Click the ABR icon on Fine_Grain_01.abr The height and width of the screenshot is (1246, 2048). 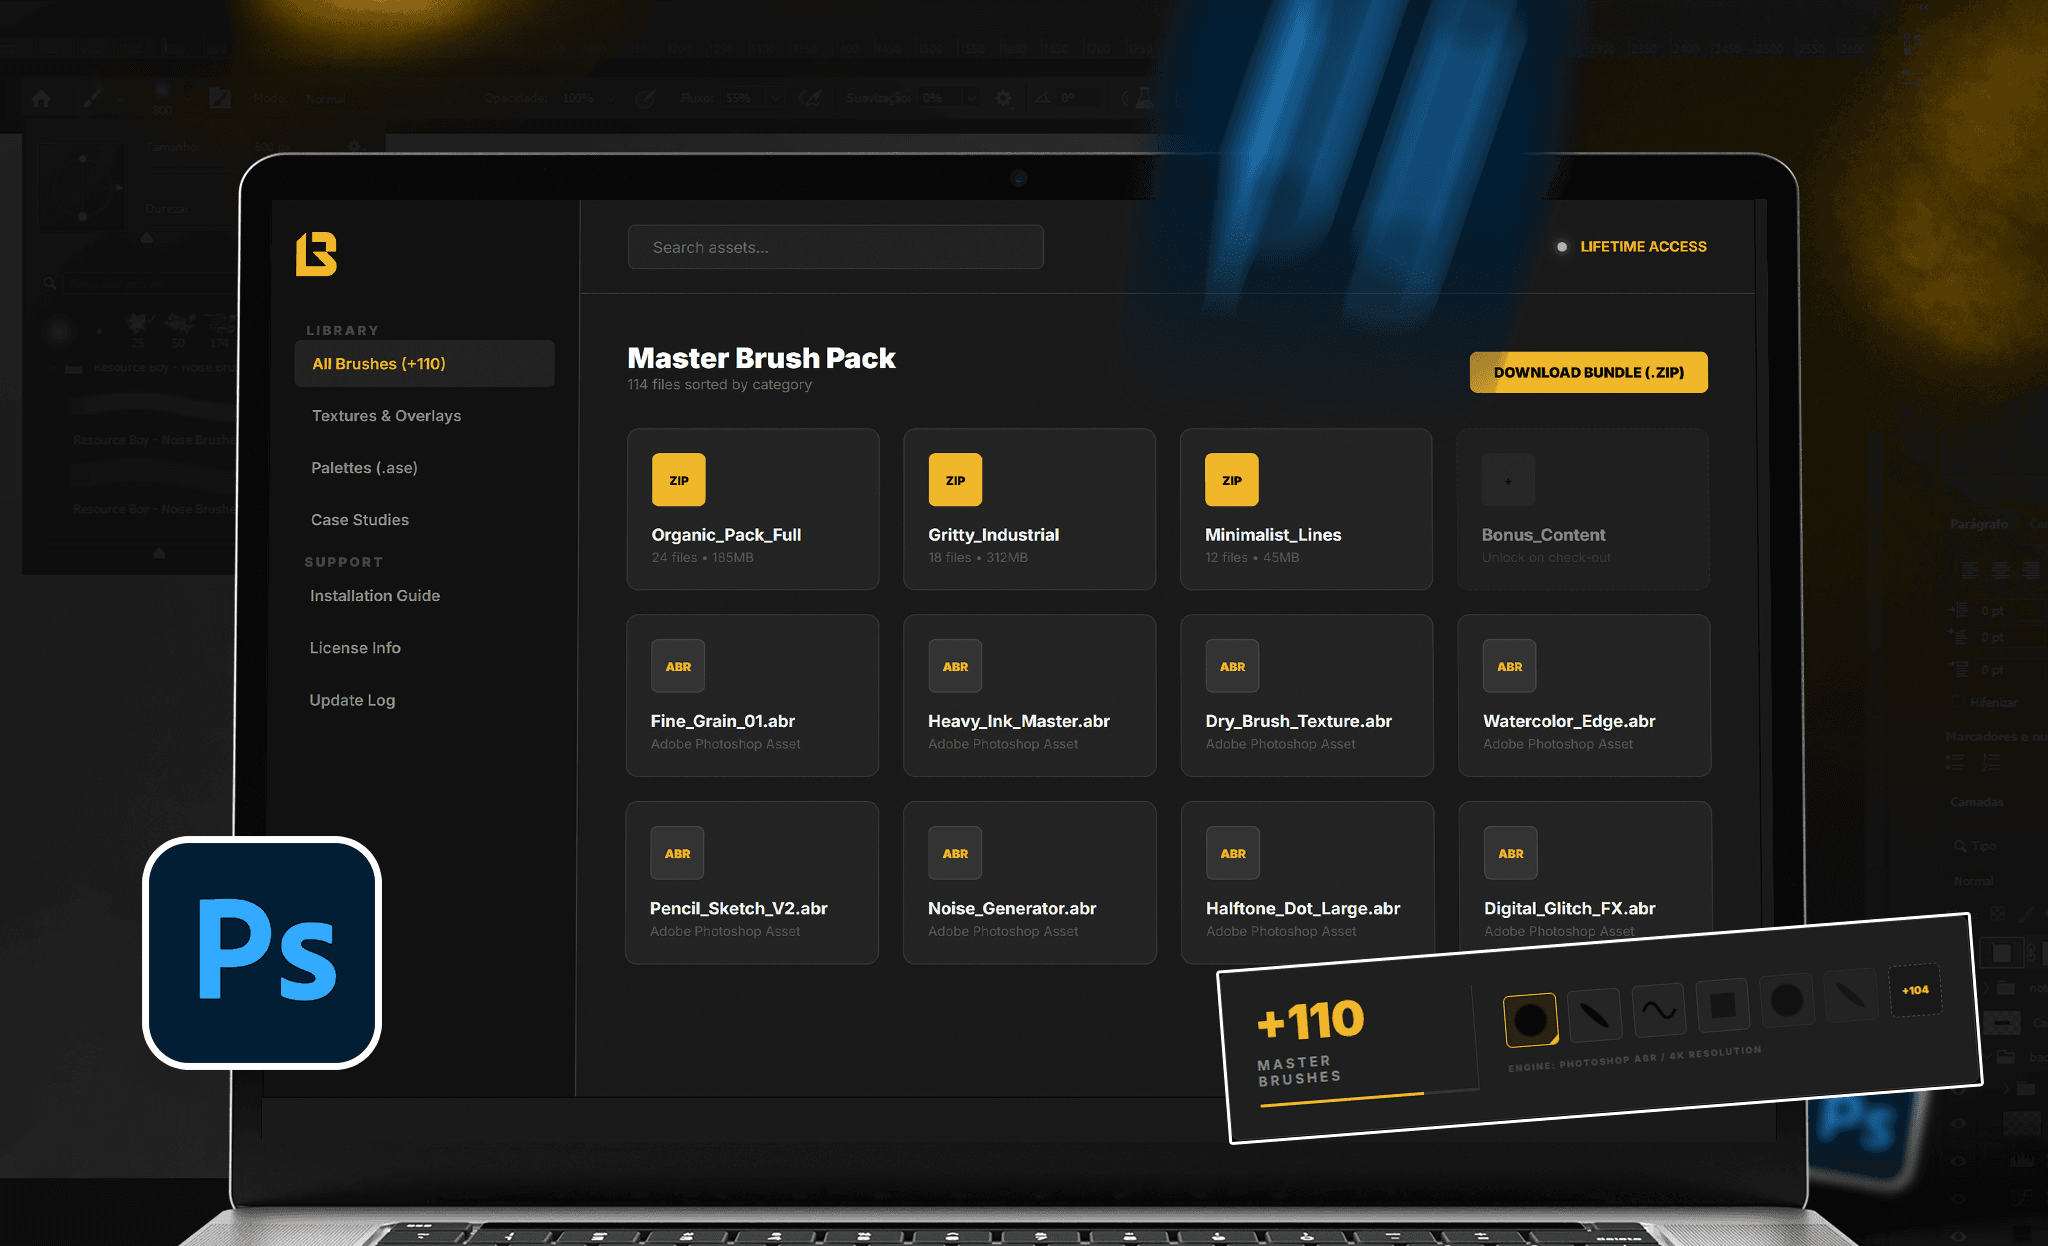point(678,666)
